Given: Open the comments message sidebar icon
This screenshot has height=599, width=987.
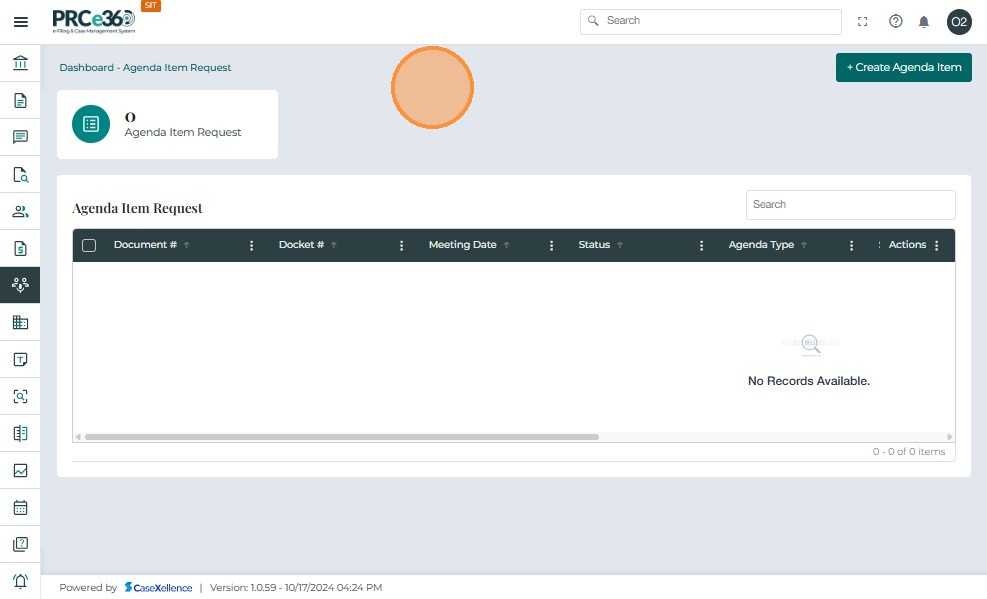Looking at the screenshot, I should [20, 137].
